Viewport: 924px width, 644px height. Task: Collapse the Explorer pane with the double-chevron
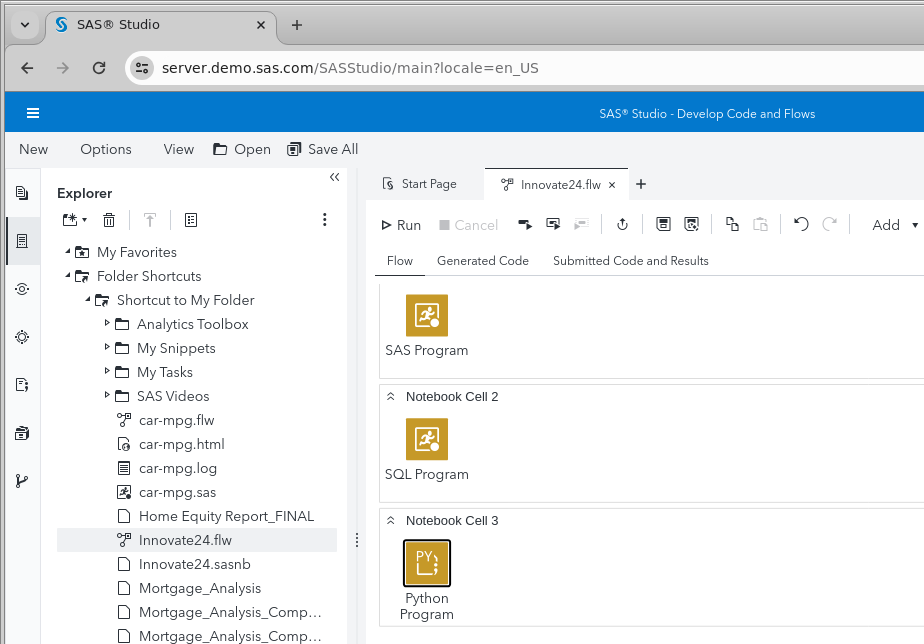point(334,177)
